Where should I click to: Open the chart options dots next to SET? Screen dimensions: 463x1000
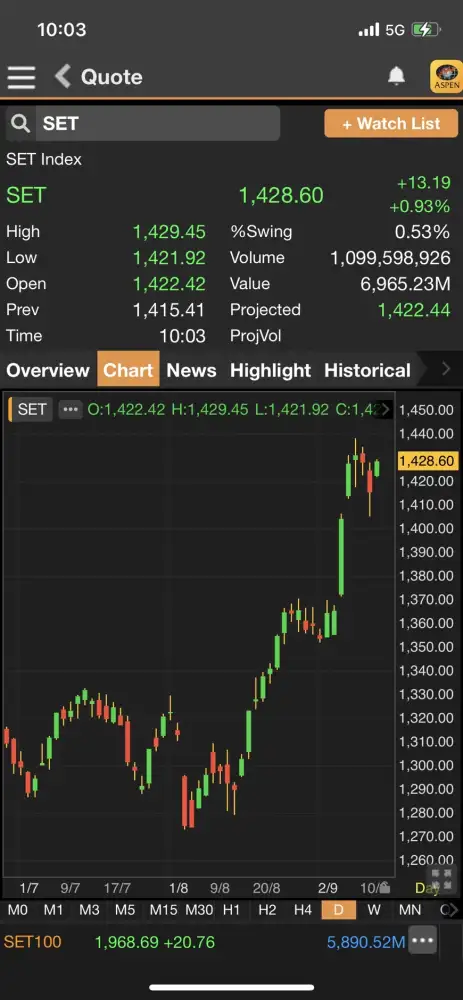[x=70, y=409]
